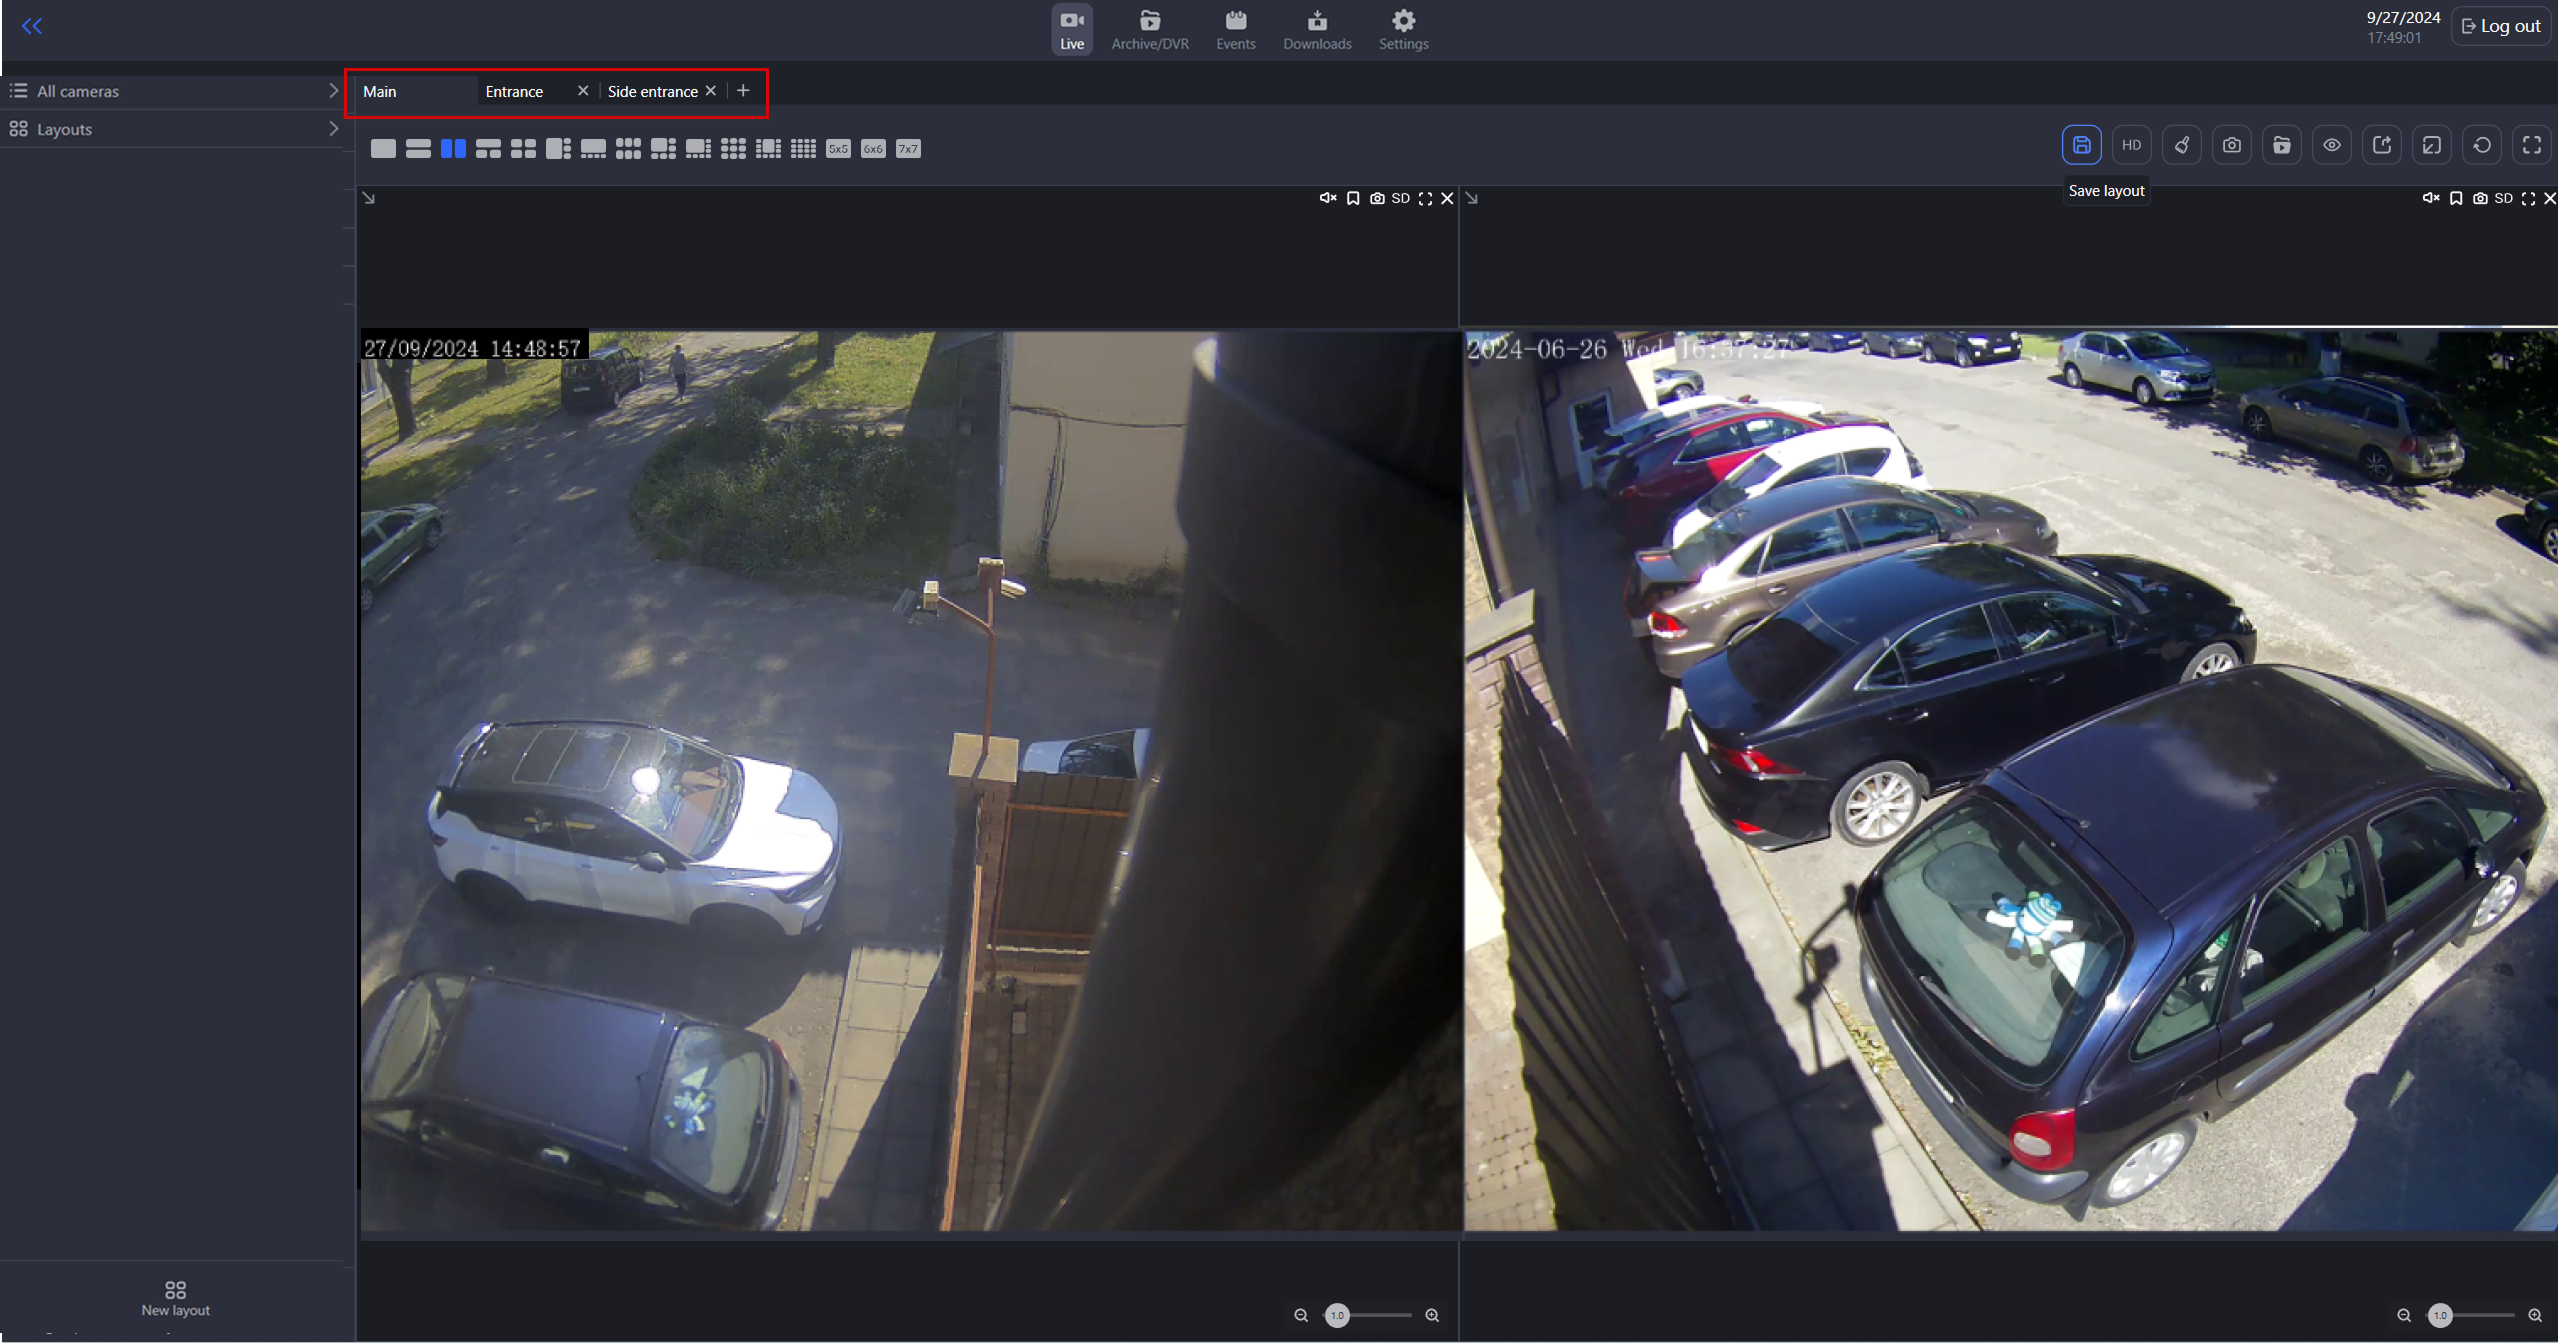Take snapshot of the right camera feed
The height and width of the screenshot is (1343, 2558).
pos(2479,198)
